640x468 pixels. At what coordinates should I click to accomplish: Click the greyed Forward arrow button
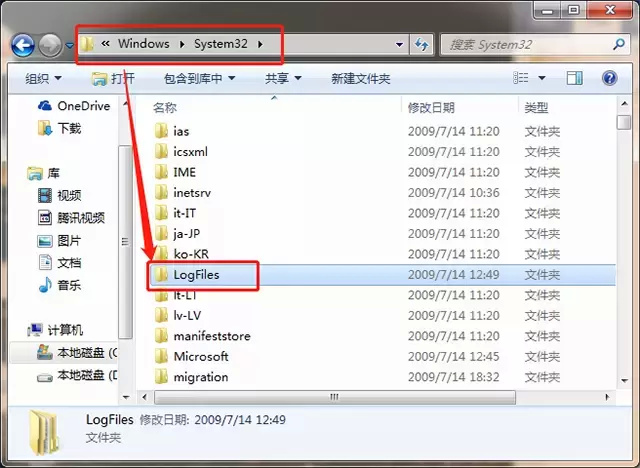50,45
